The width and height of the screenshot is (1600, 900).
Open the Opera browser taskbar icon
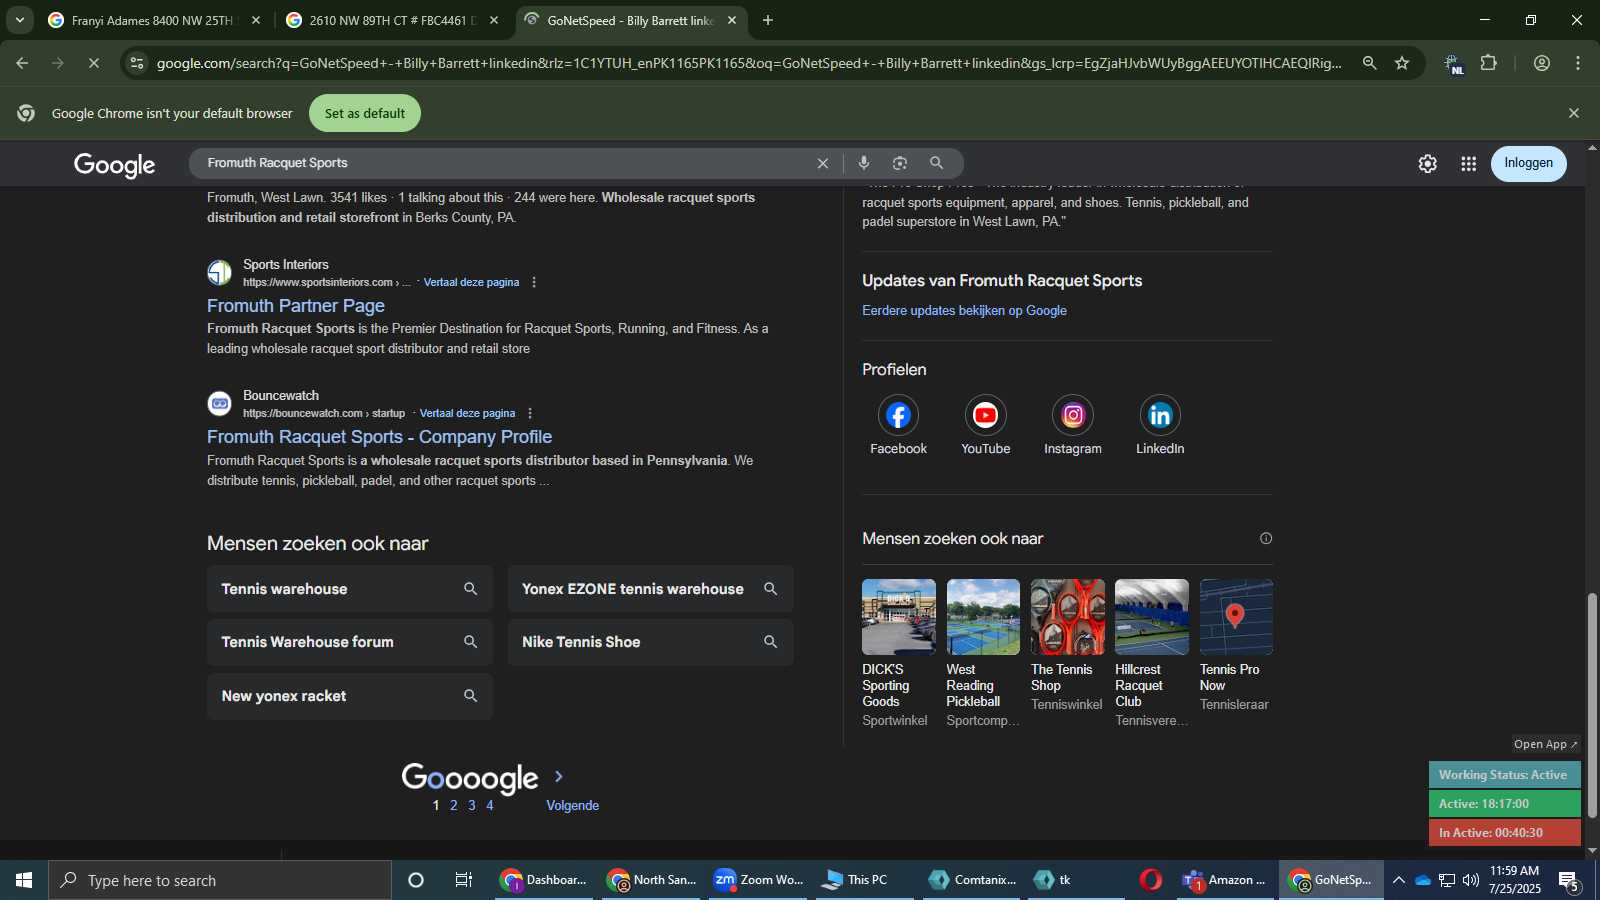(x=1150, y=880)
